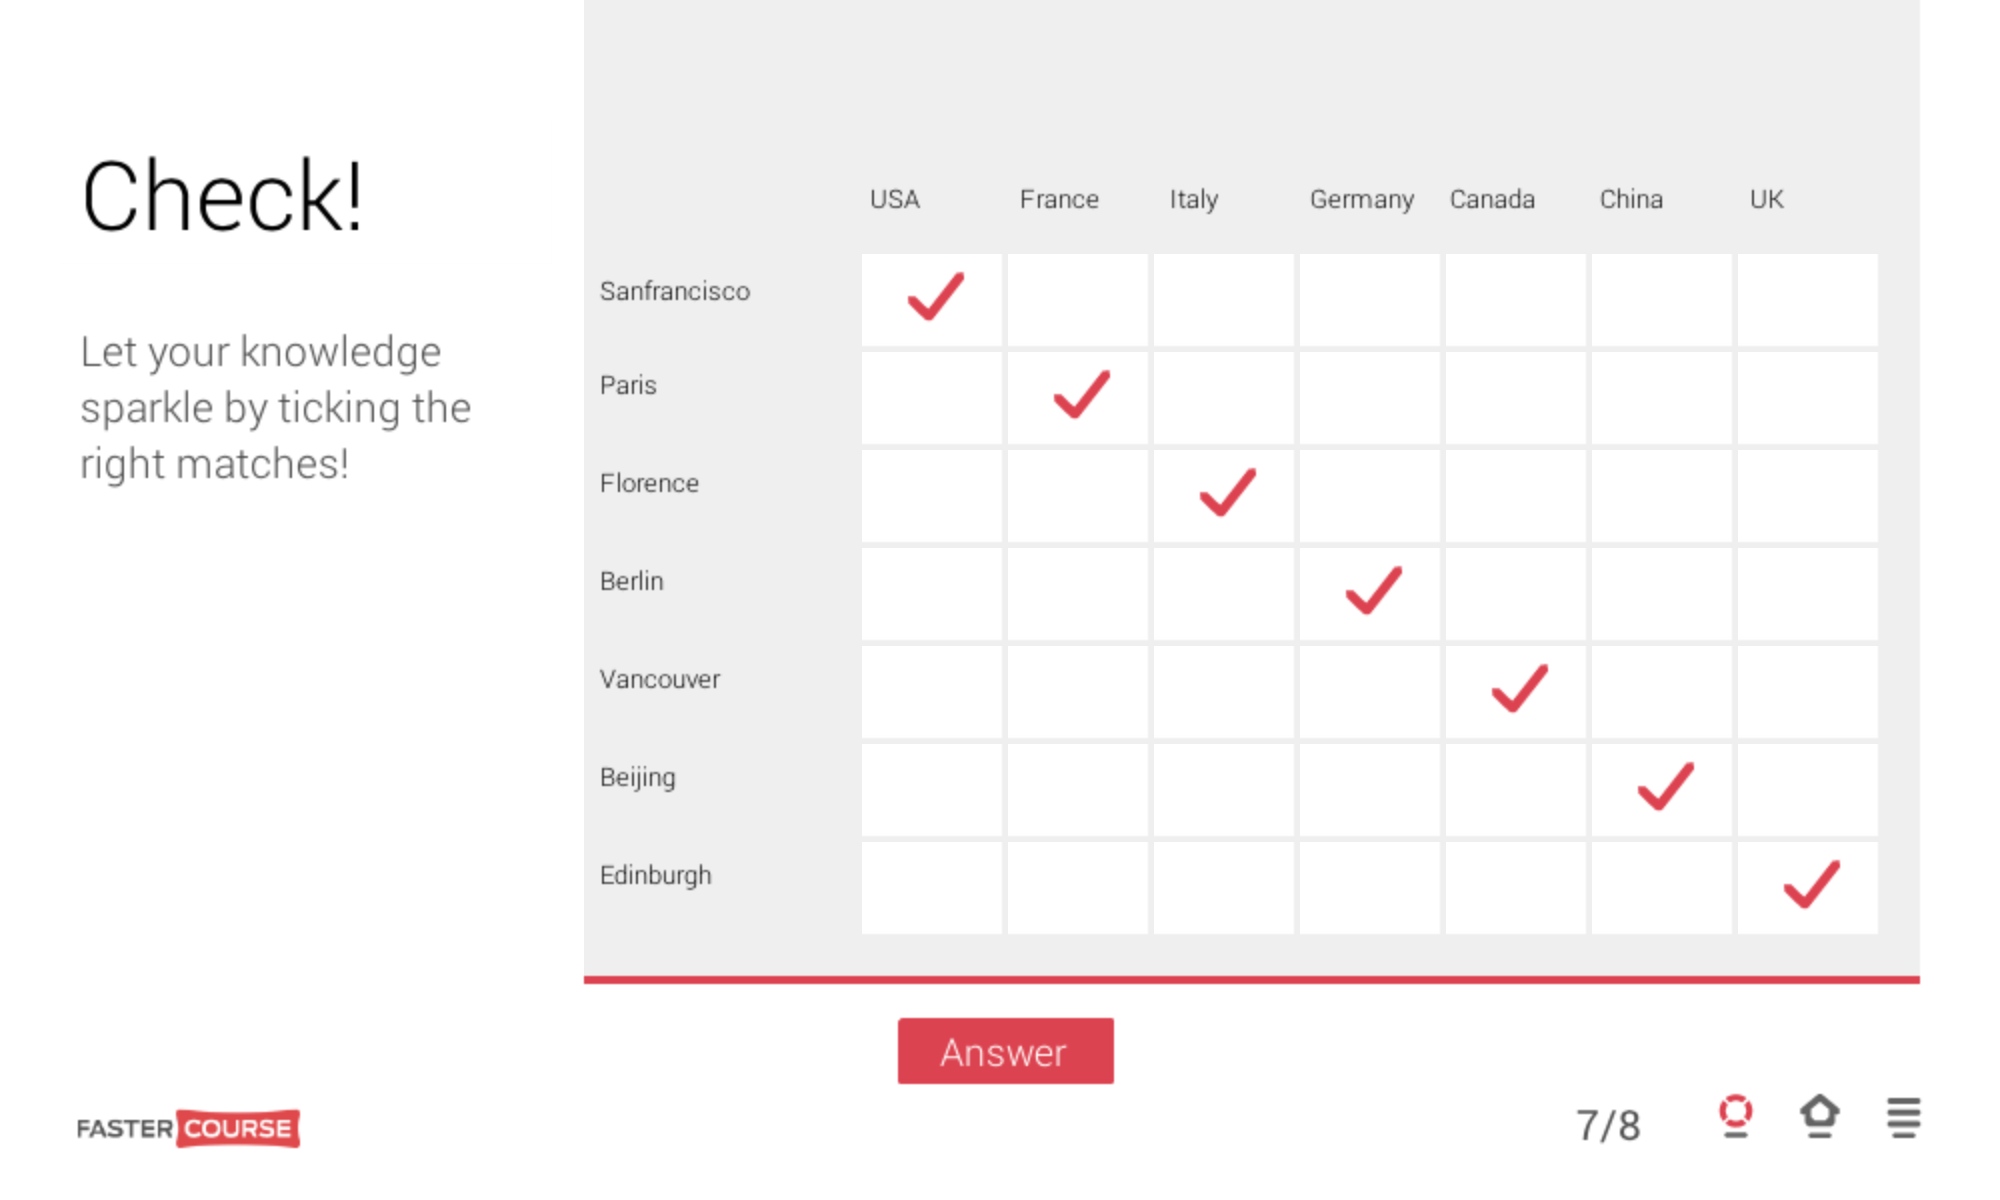Untick the Florence and Italy checkmark
Viewport: 2000px width, 1200px height.
tap(1224, 494)
